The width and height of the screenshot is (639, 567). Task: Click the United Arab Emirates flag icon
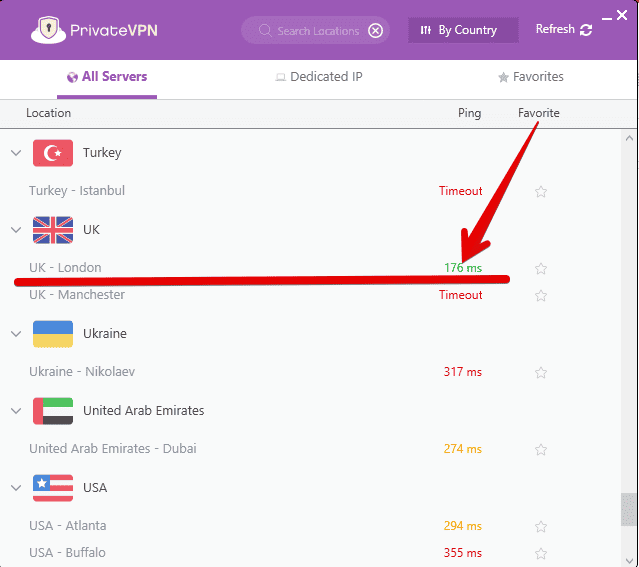tap(53, 411)
